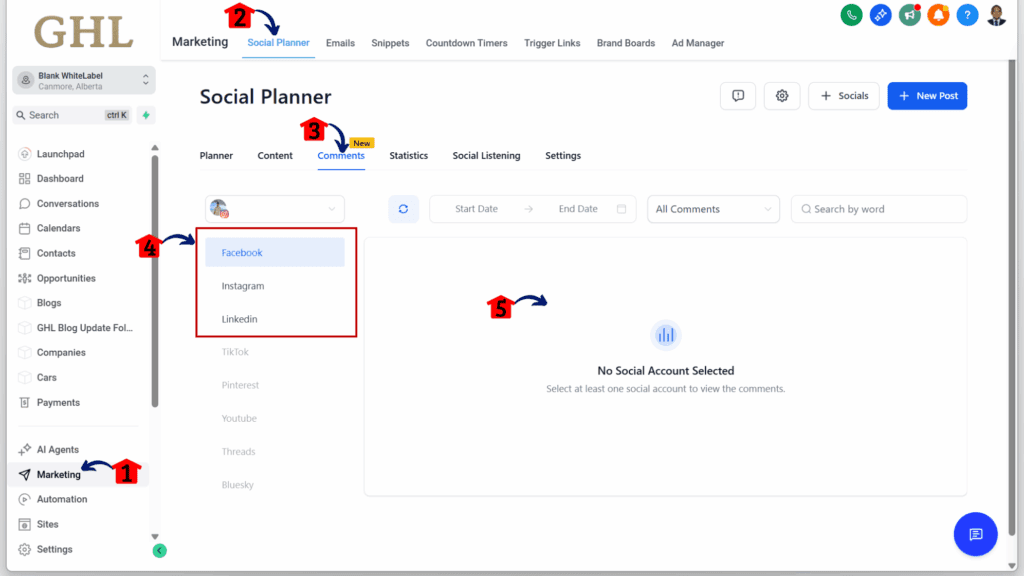Open the All Comments filter dropdown
The width and height of the screenshot is (1024, 576).
pyautogui.click(x=713, y=209)
